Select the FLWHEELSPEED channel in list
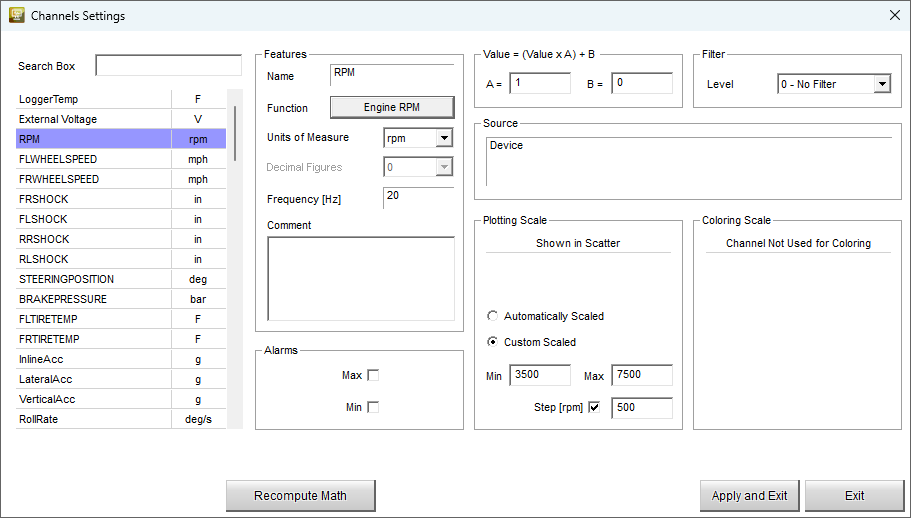 point(92,159)
